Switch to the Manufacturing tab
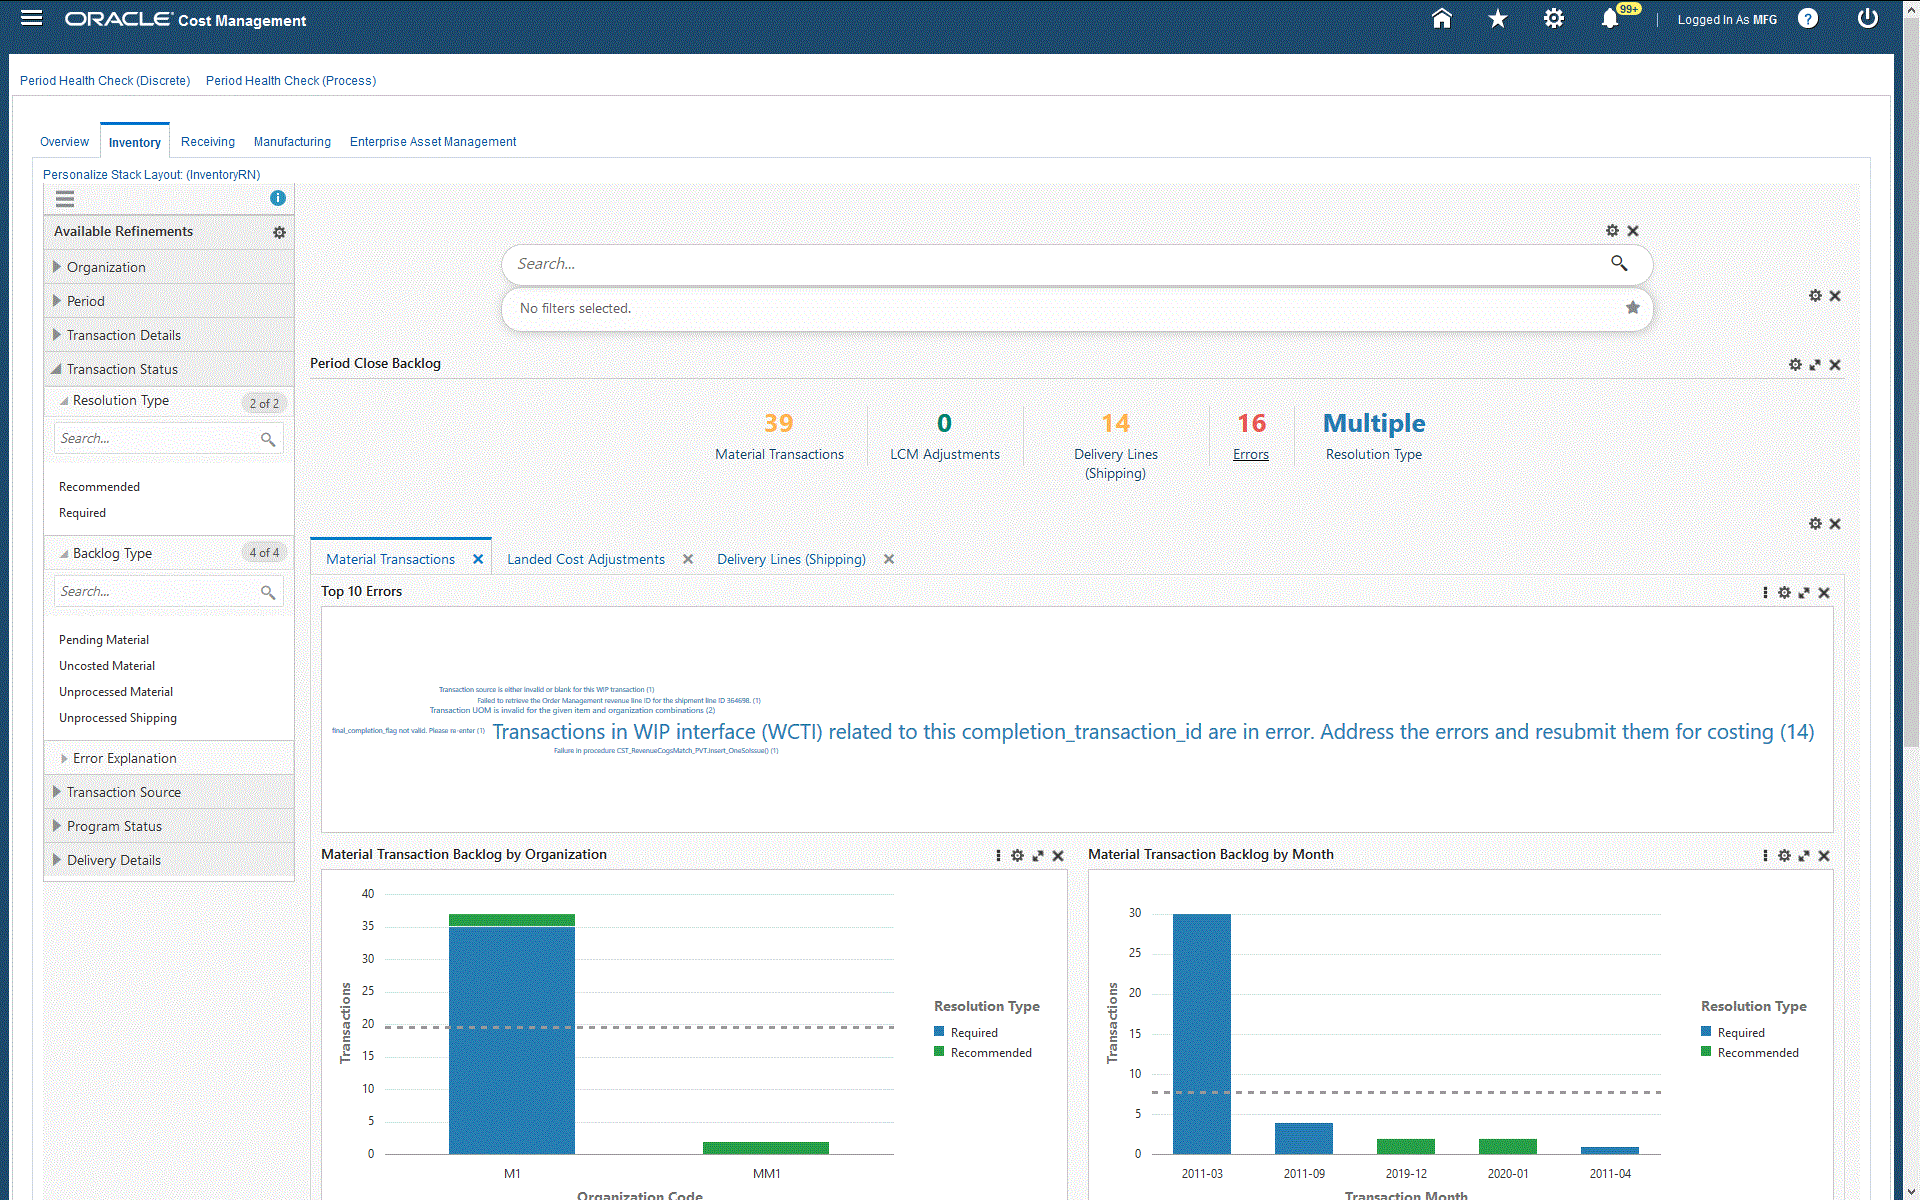The width and height of the screenshot is (1920, 1200). [292, 142]
